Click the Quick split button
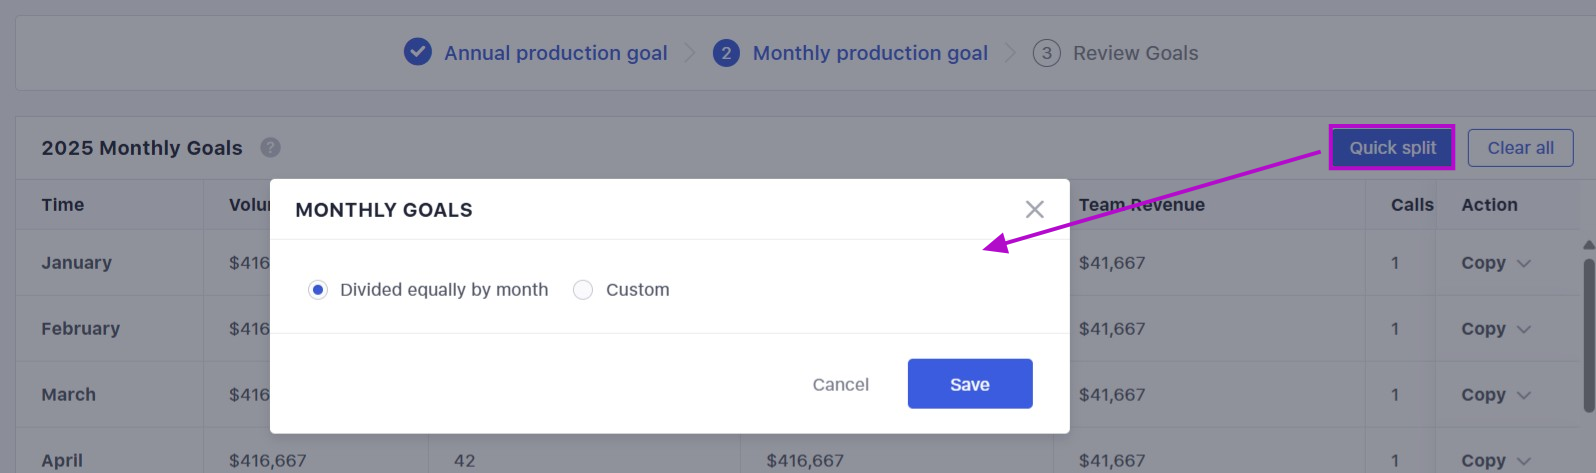Viewport: 1596px width, 473px height. click(x=1392, y=148)
